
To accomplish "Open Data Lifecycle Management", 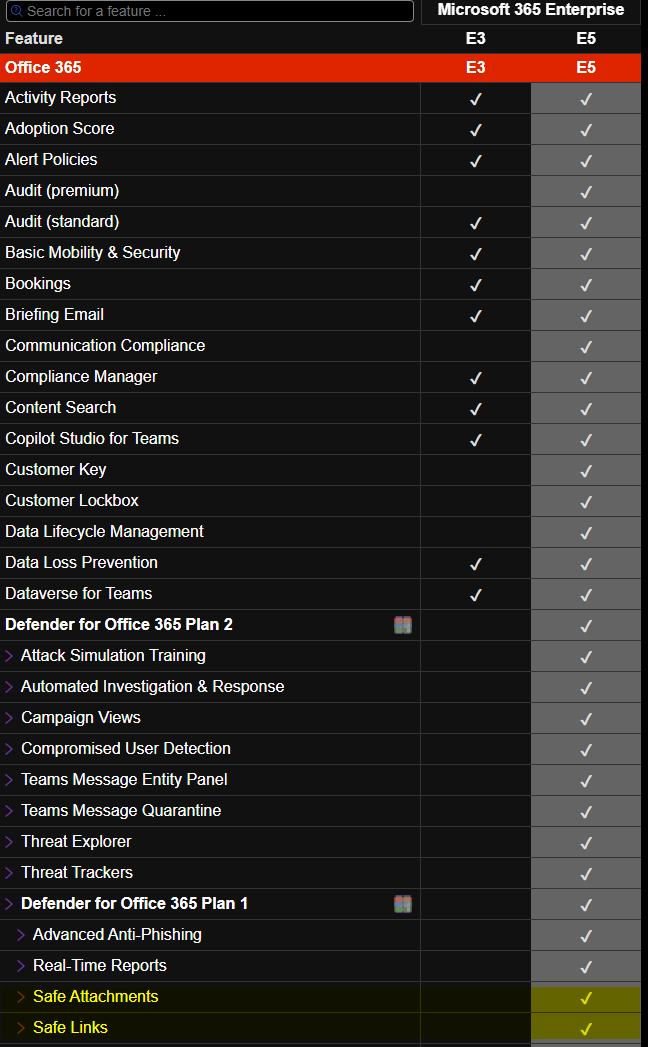I will (104, 532).
